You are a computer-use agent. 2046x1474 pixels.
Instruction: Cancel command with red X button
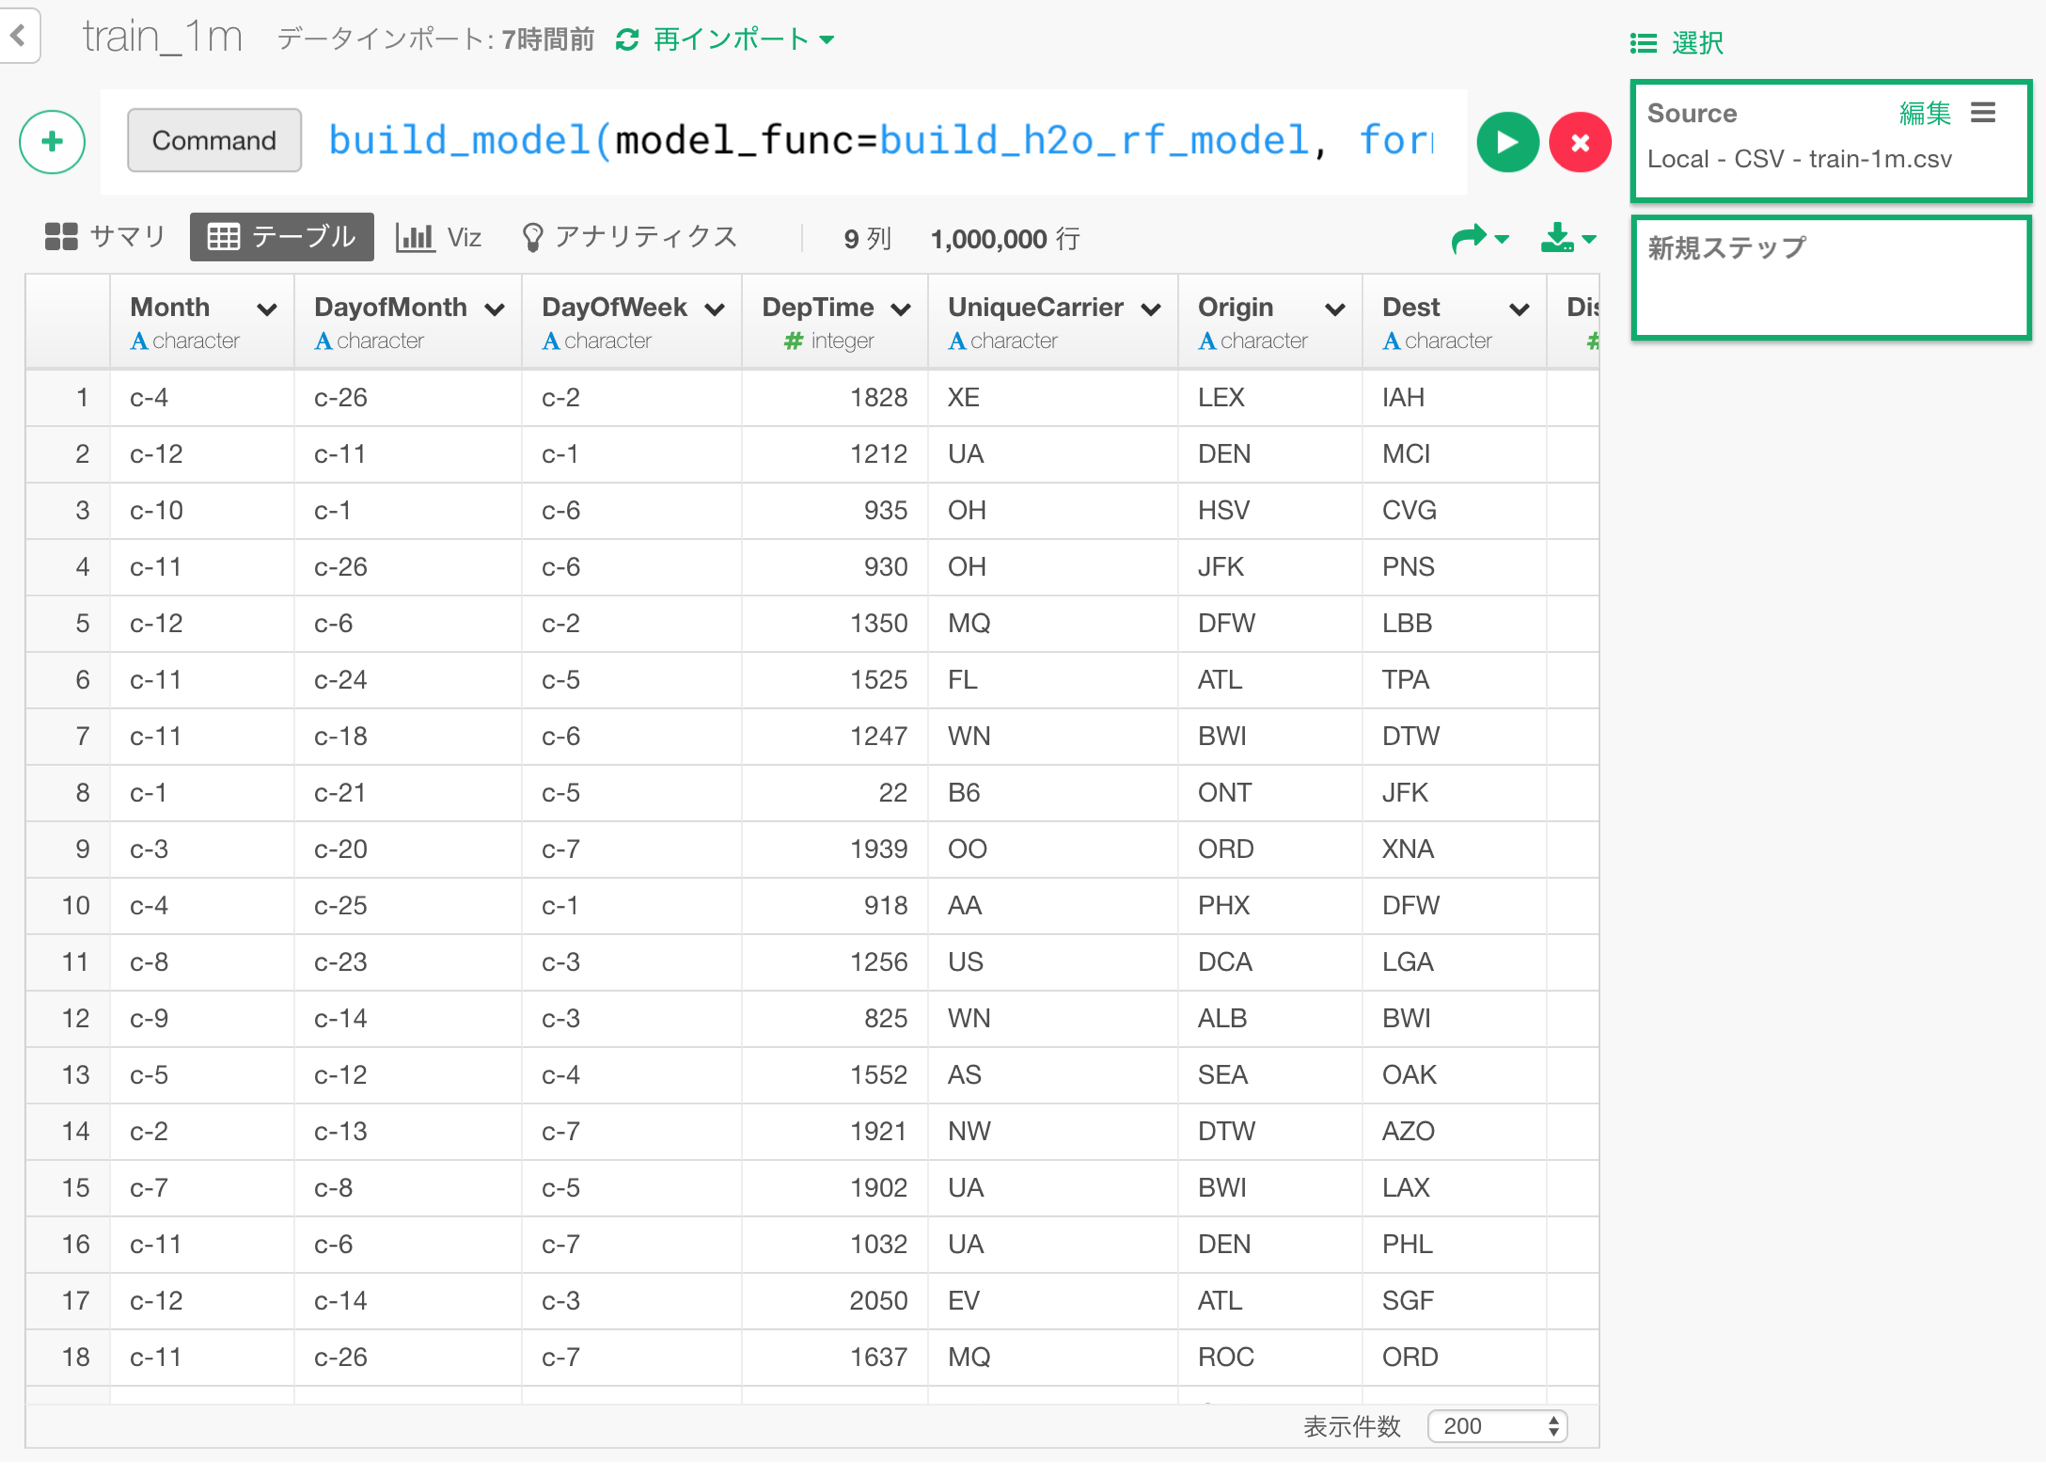[x=1579, y=142]
